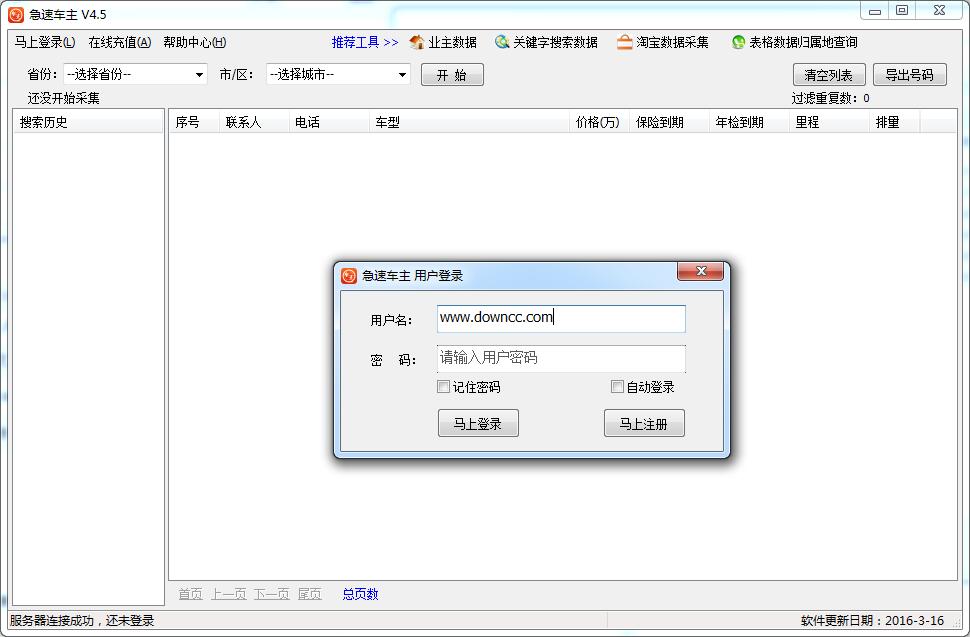Screen dimensions: 970x637
Task: Click the 搜索历史 panel header
Action: point(88,122)
